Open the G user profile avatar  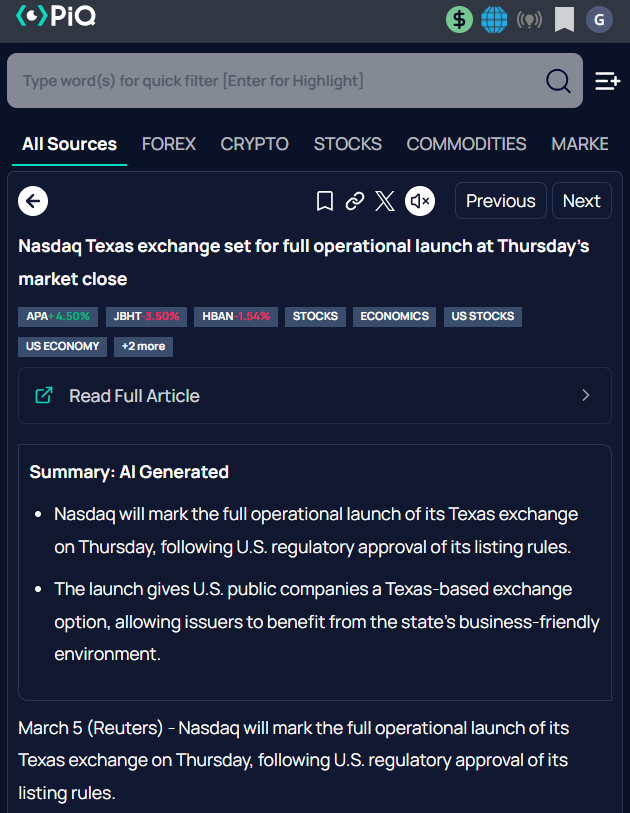click(599, 20)
